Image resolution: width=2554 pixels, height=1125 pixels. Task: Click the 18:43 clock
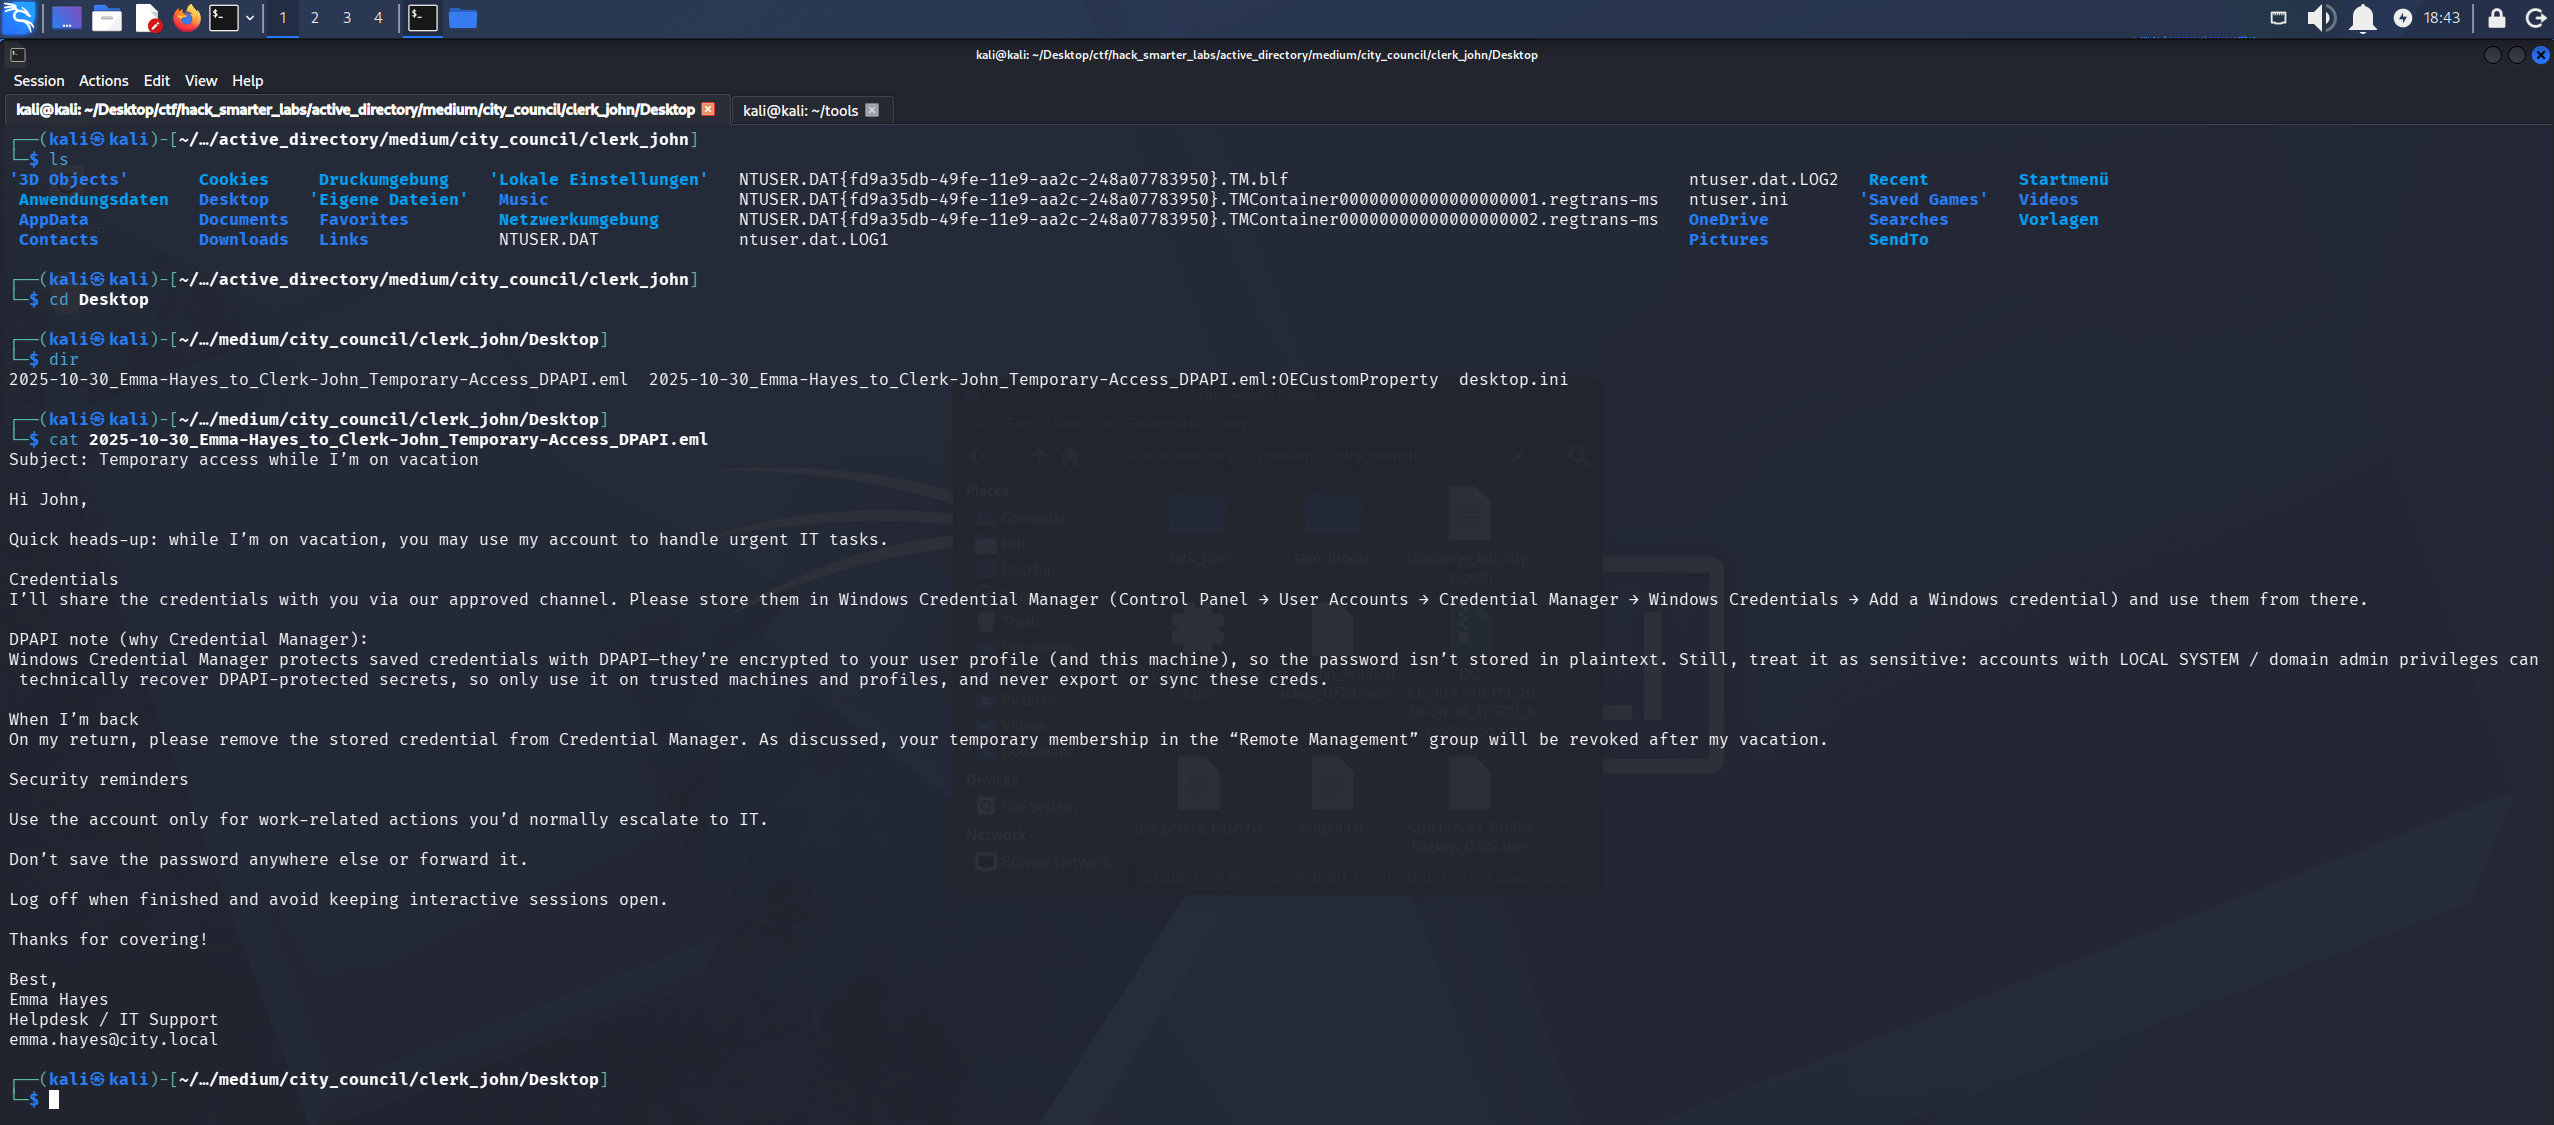[2442, 18]
